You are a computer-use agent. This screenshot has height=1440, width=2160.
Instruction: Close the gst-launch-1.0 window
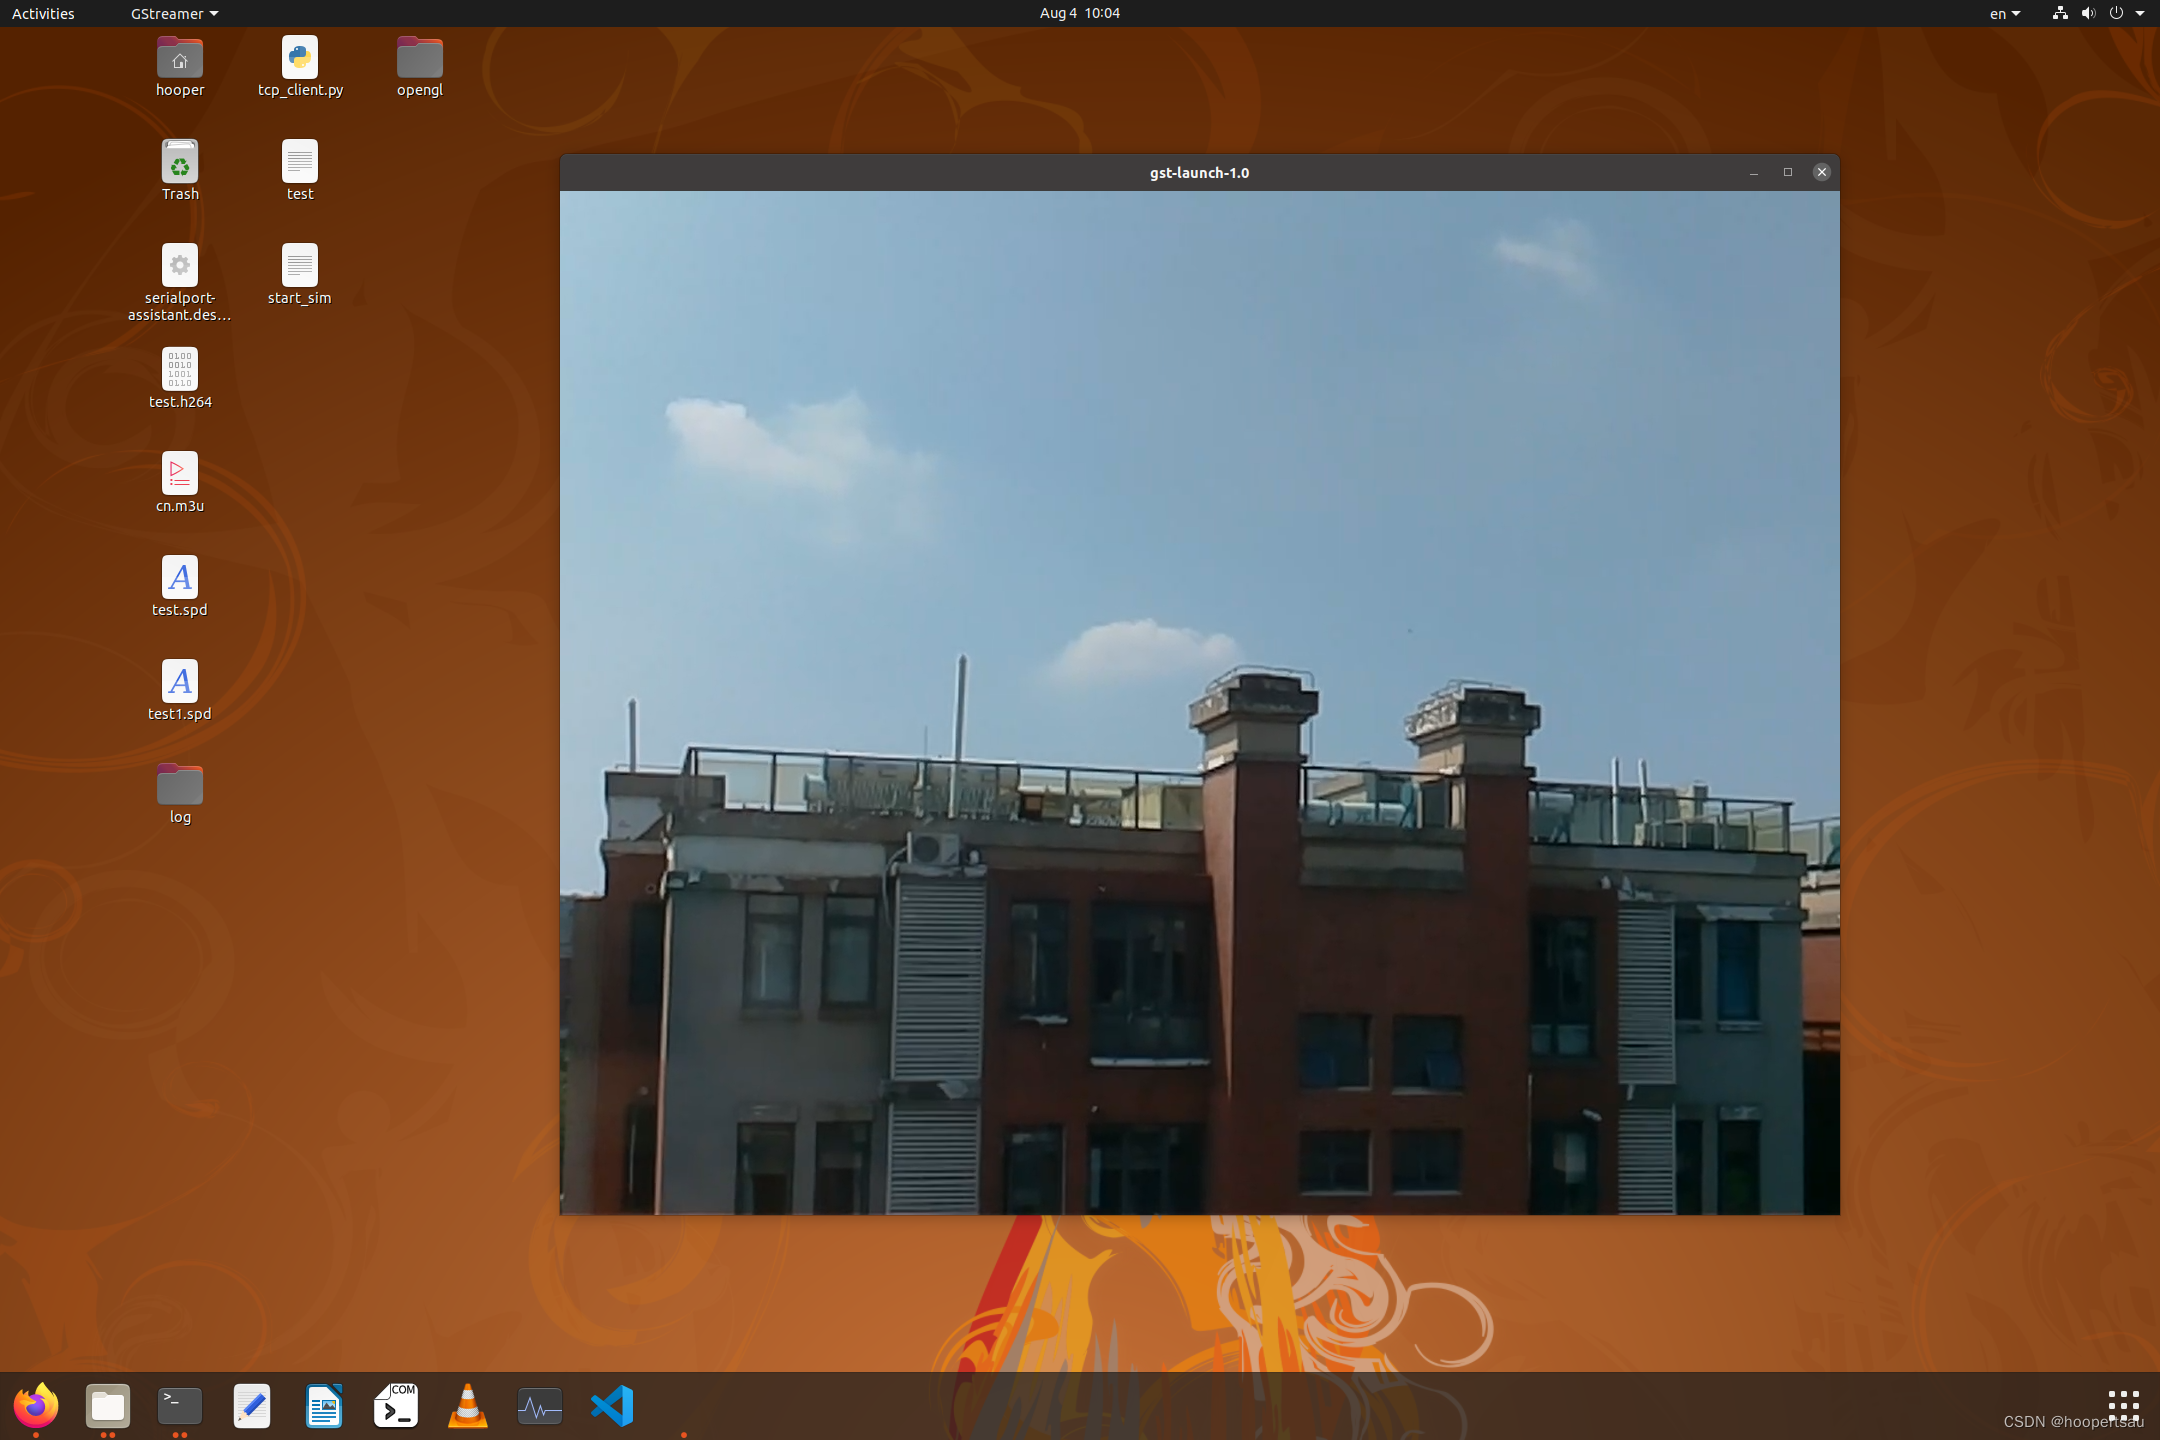click(x=1822, y=172)
